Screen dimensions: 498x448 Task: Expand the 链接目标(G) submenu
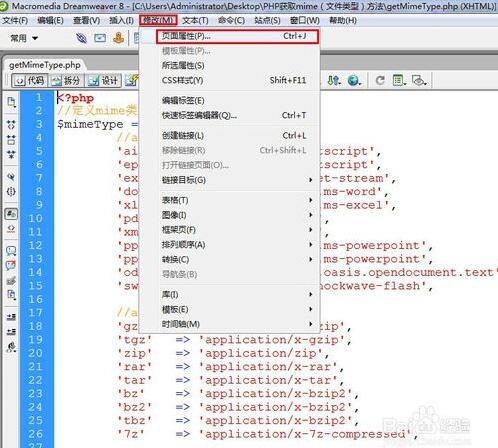pyautogui.click(x=229, y=180)
